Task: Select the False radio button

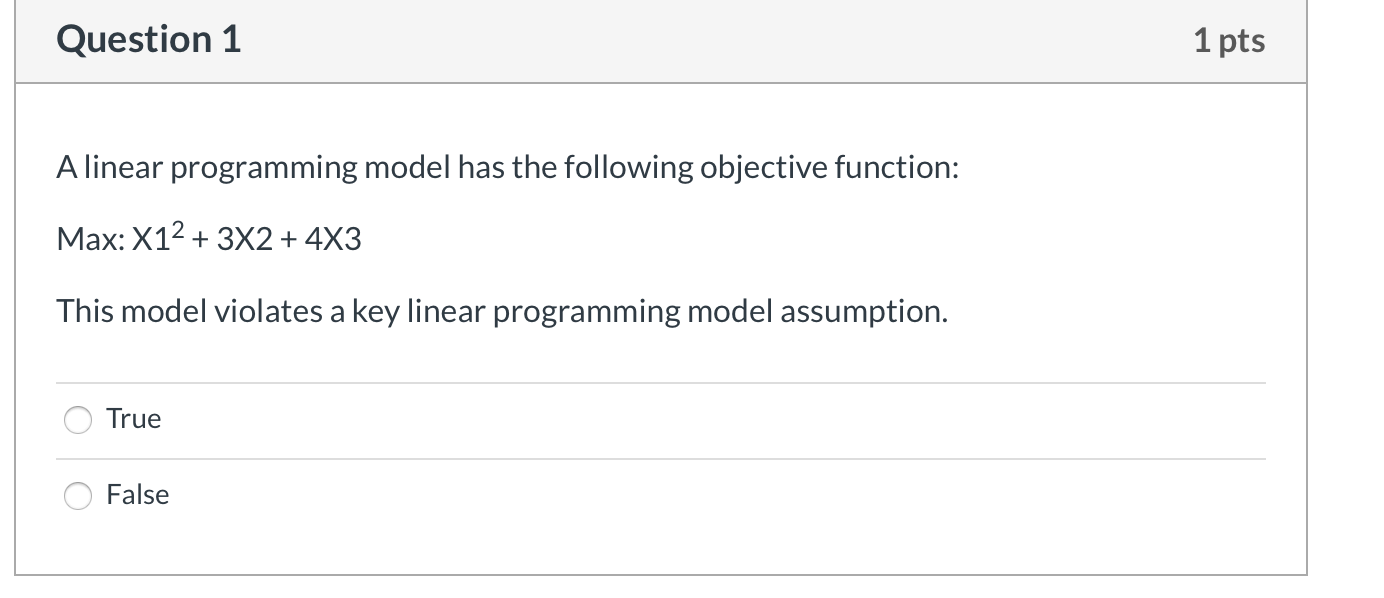Action: click(x=78, y=495)
